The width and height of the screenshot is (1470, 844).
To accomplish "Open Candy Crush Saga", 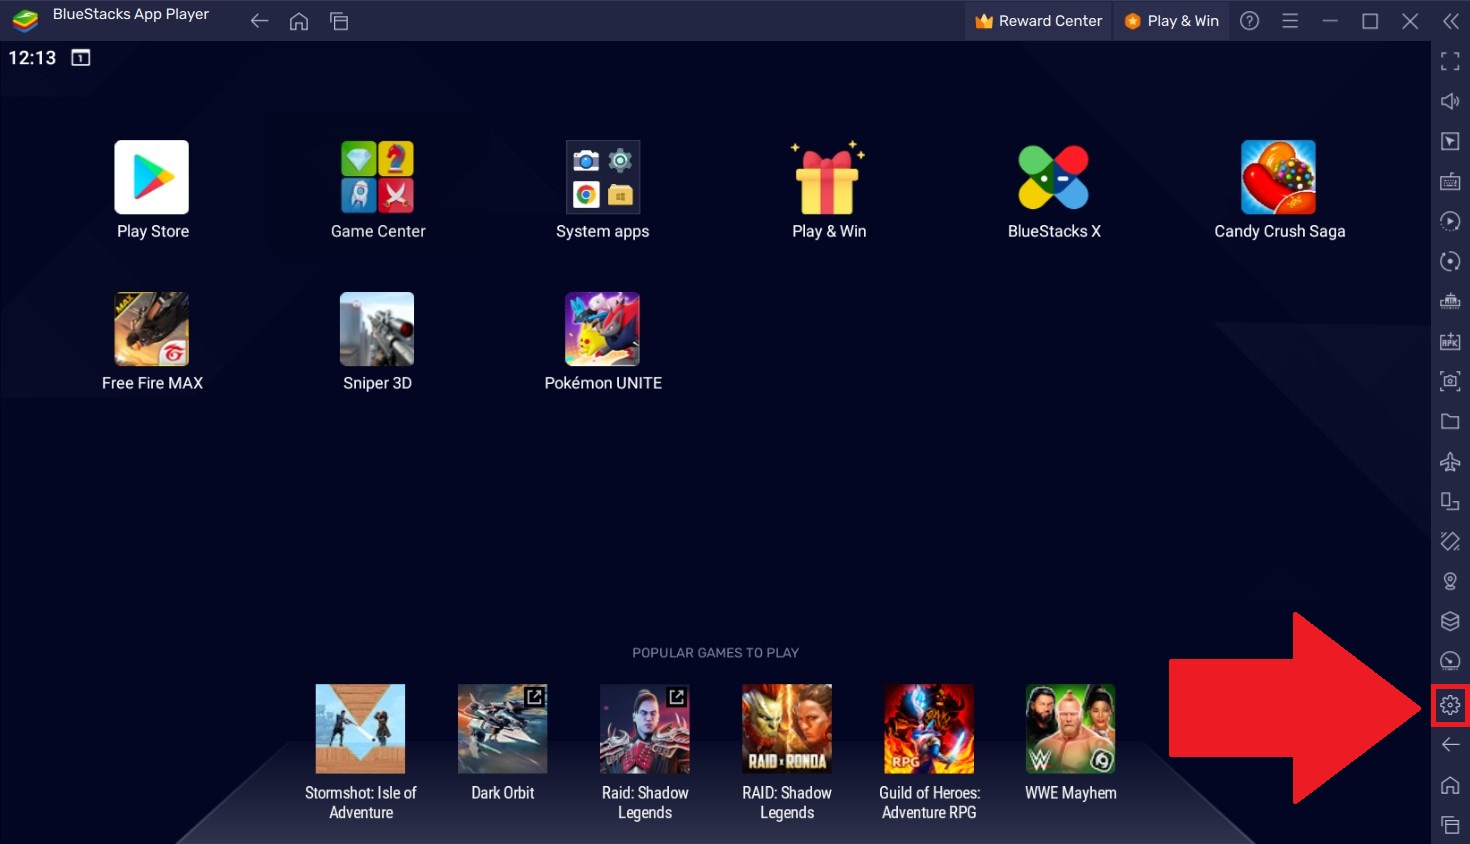I will [x=1280, y=177].
